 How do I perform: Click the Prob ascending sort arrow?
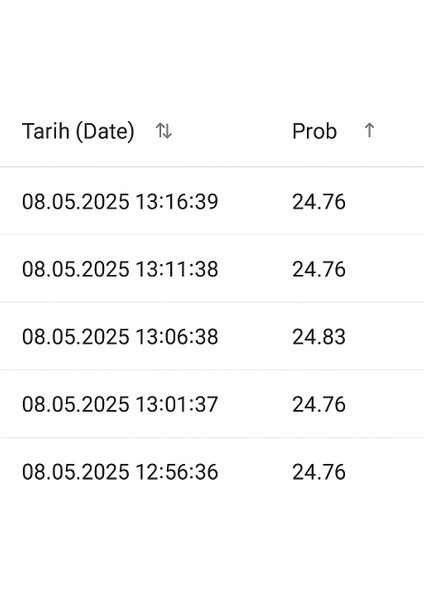[369, 130]
